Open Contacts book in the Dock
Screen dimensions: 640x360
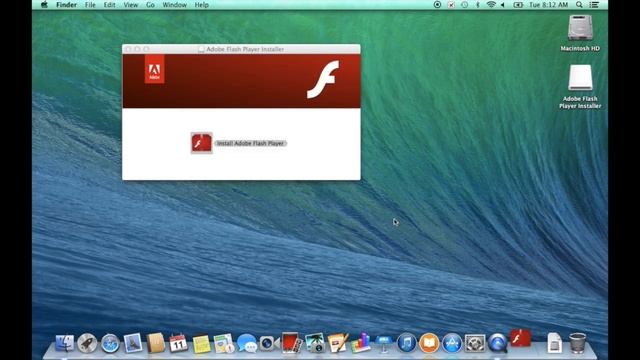156,343
